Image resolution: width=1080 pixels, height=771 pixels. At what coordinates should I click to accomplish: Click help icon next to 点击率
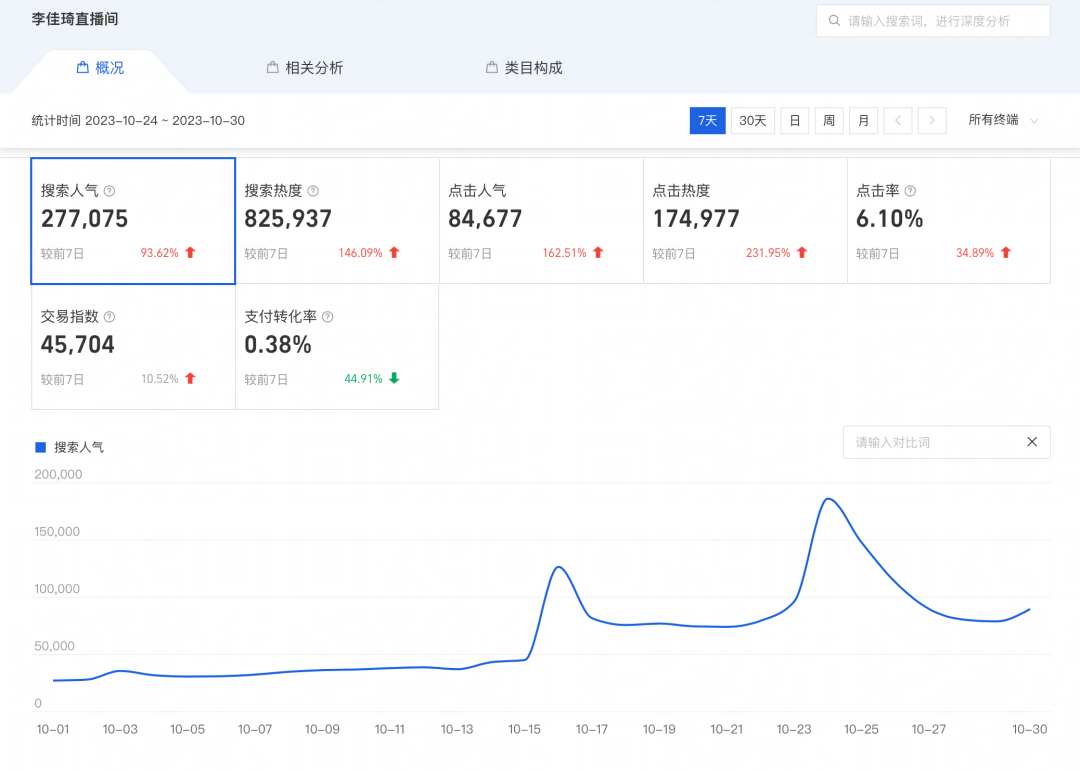[910, 191]
